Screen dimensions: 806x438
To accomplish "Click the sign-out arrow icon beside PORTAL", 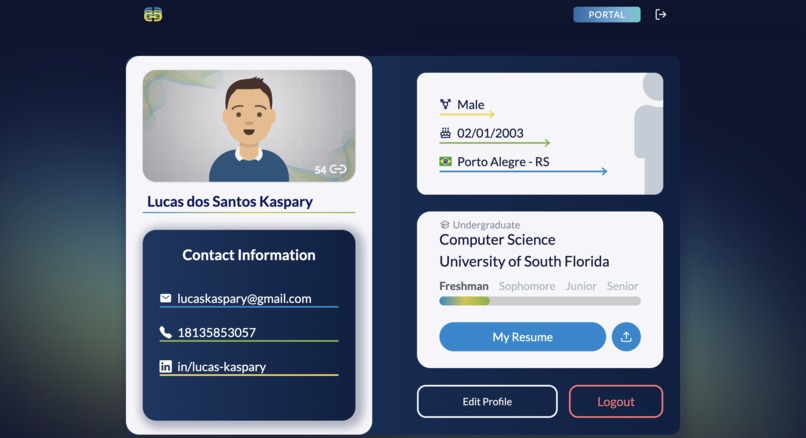I will [x=661, y=14].
